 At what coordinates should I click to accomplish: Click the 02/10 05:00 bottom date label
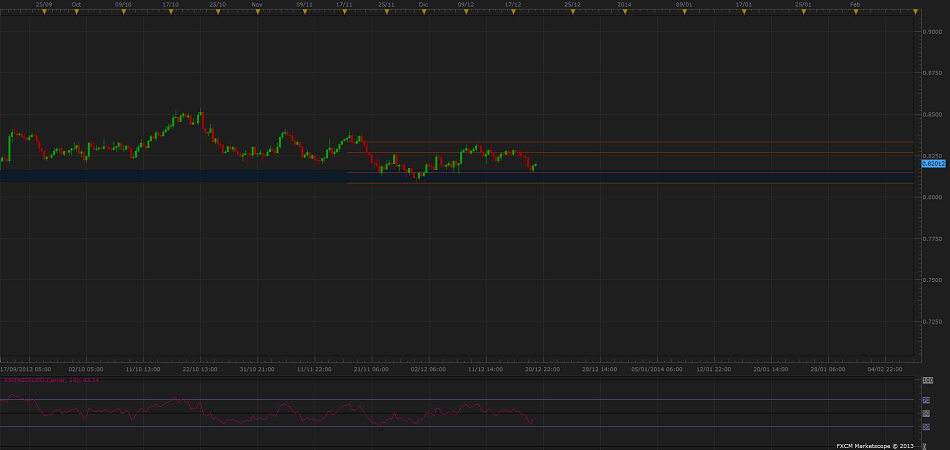click(x=85, y=368)
